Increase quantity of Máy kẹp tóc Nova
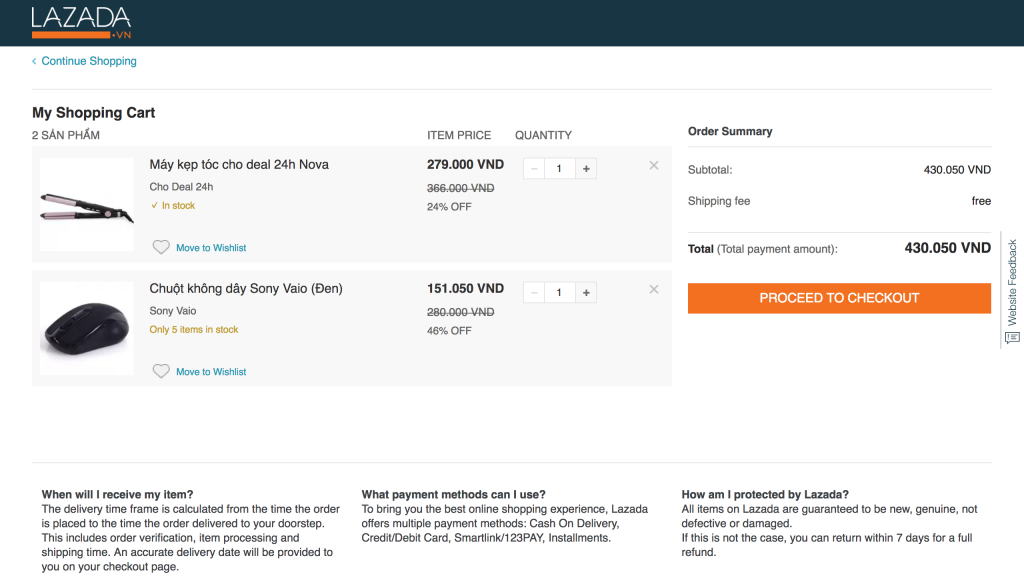1024x580 pixels. pos(587,169)
